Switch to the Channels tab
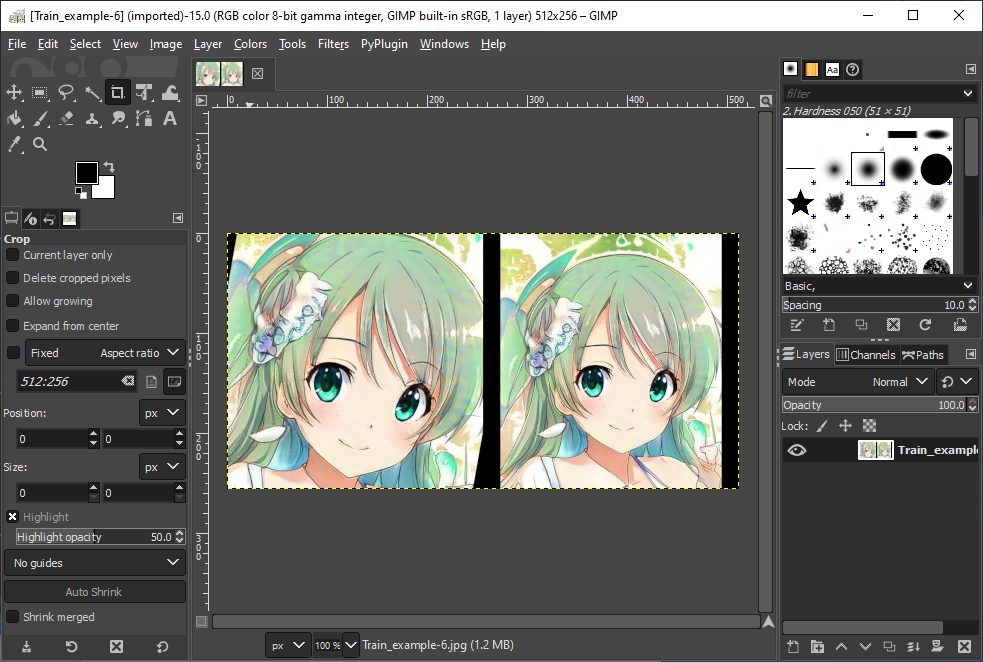 (x=866, y=355)
